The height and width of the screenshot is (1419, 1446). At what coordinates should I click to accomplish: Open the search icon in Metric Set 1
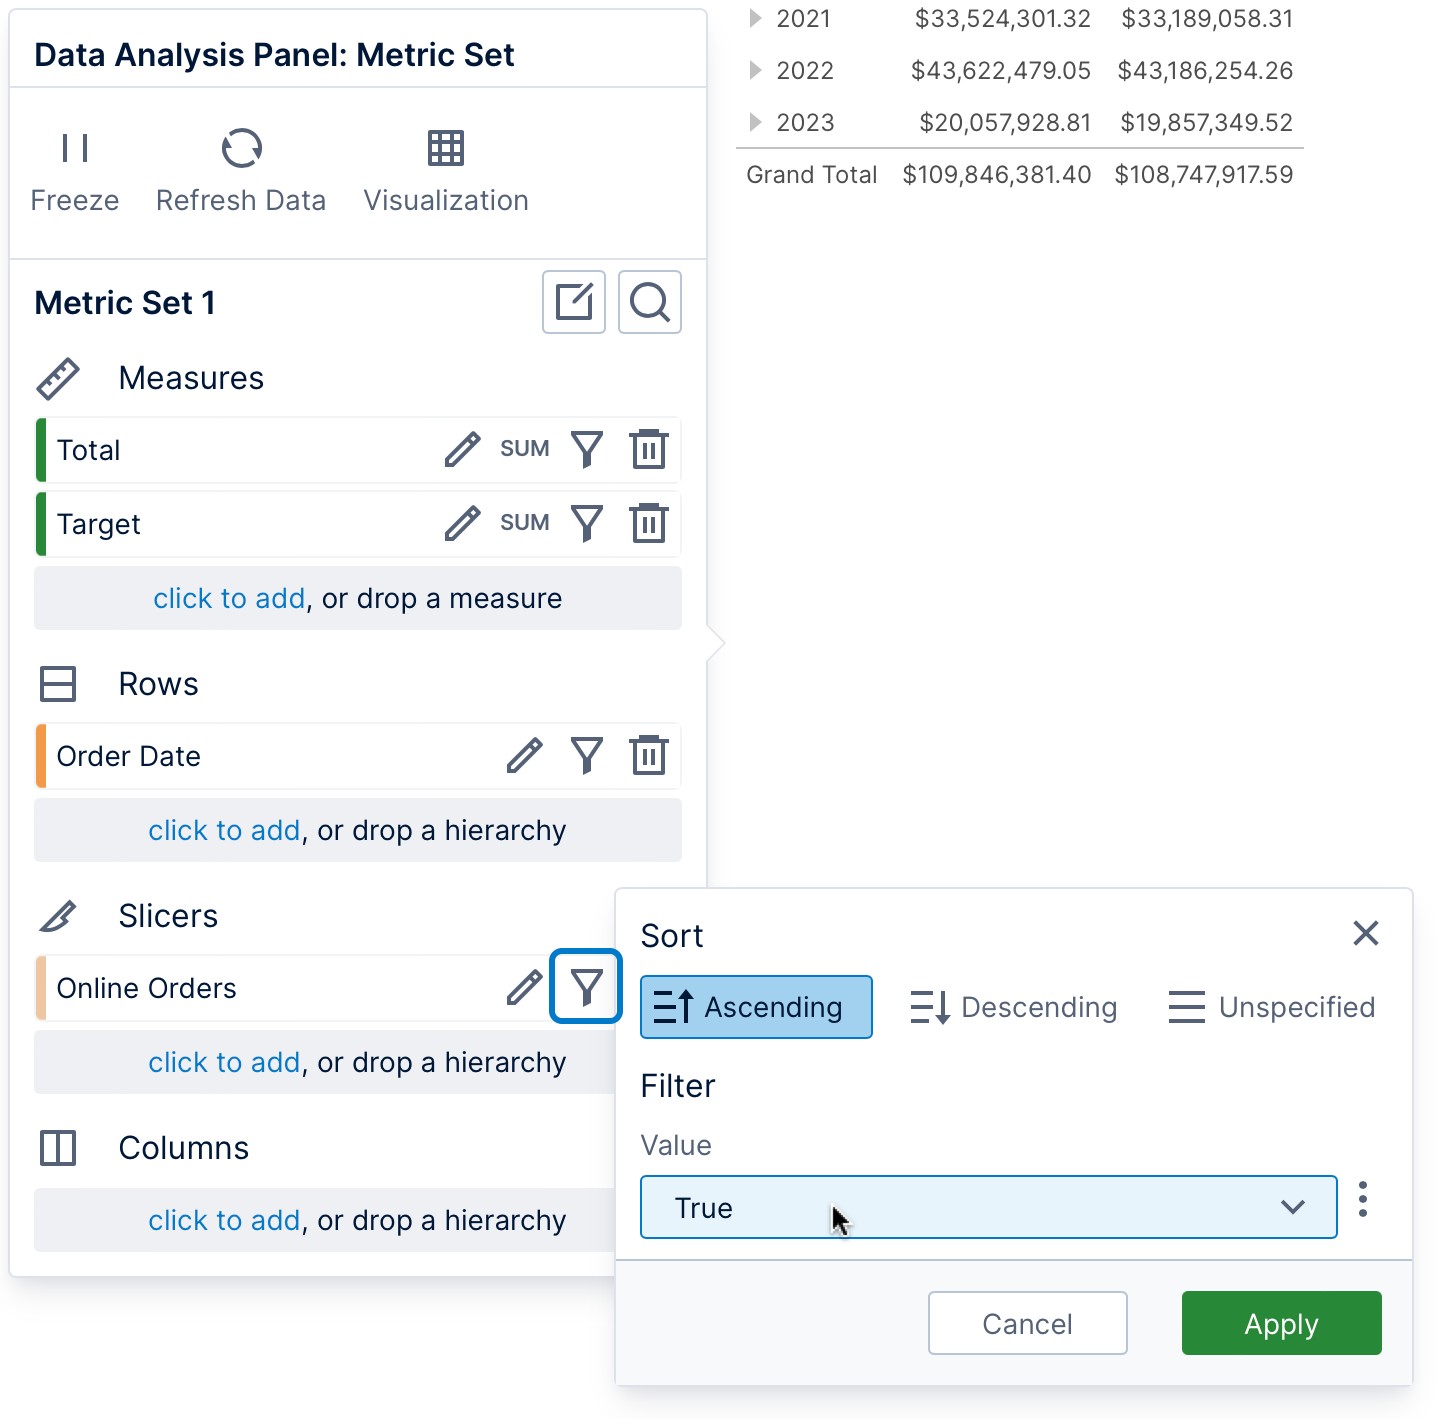point(649,302)
